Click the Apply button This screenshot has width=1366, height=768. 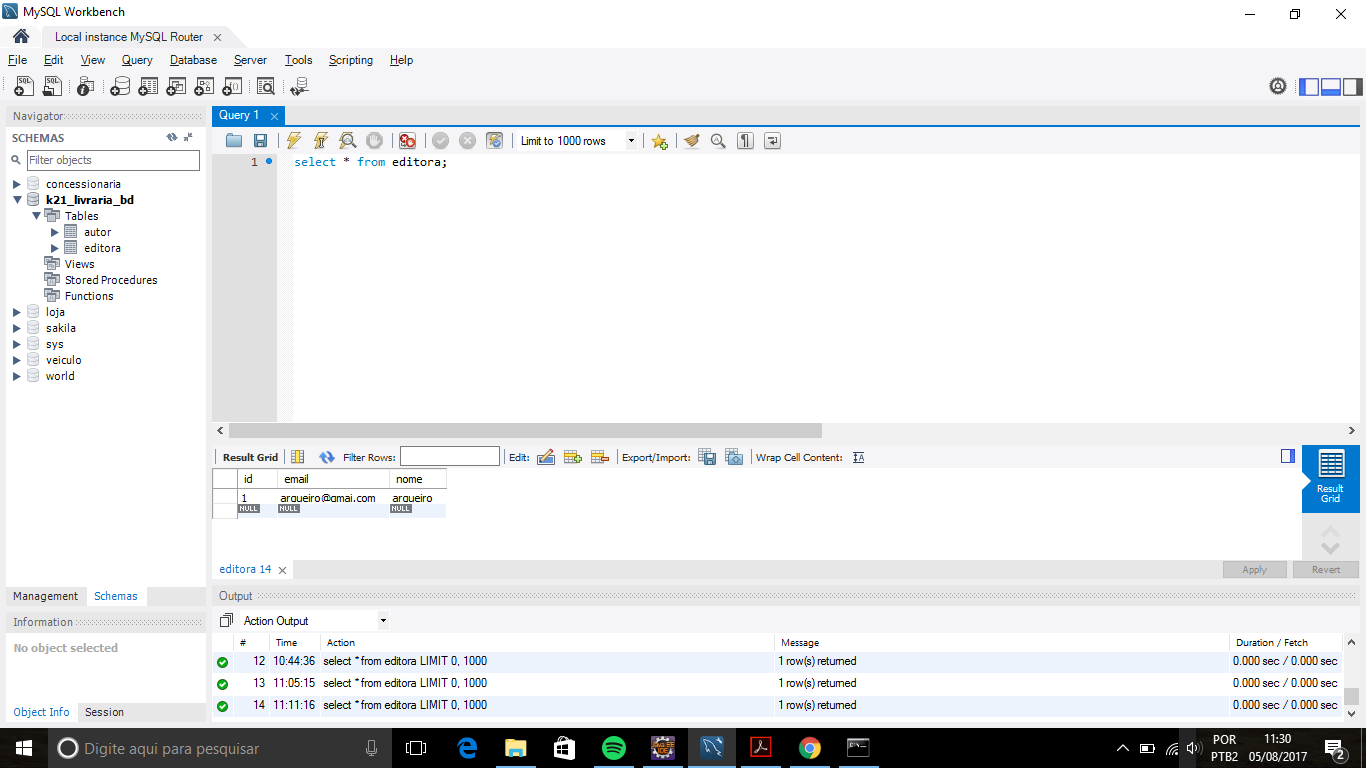1254,569
